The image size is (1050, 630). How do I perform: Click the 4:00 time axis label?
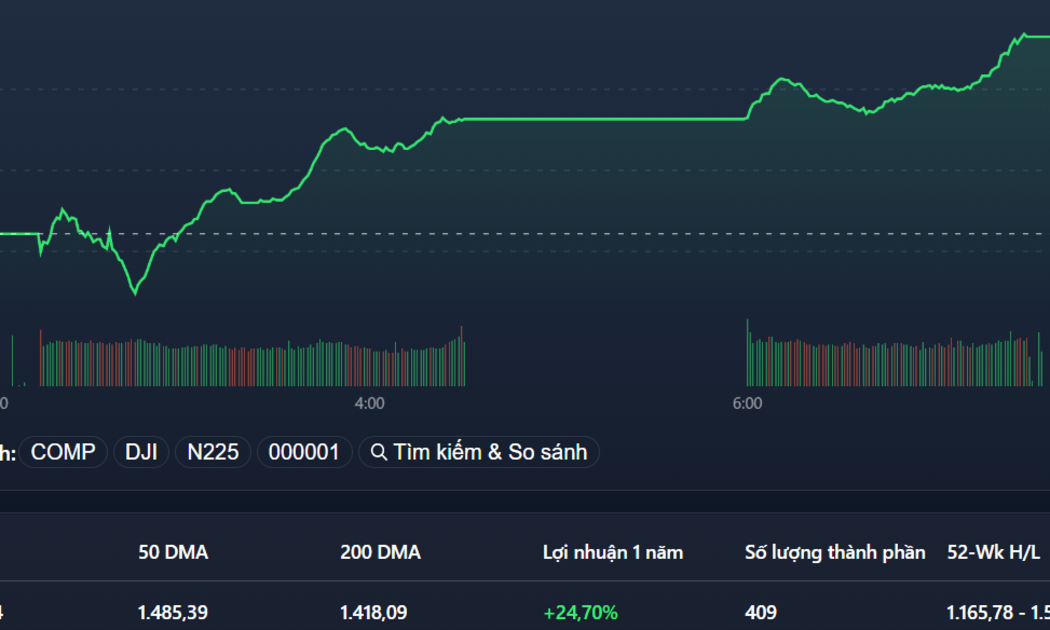point(370,403)
